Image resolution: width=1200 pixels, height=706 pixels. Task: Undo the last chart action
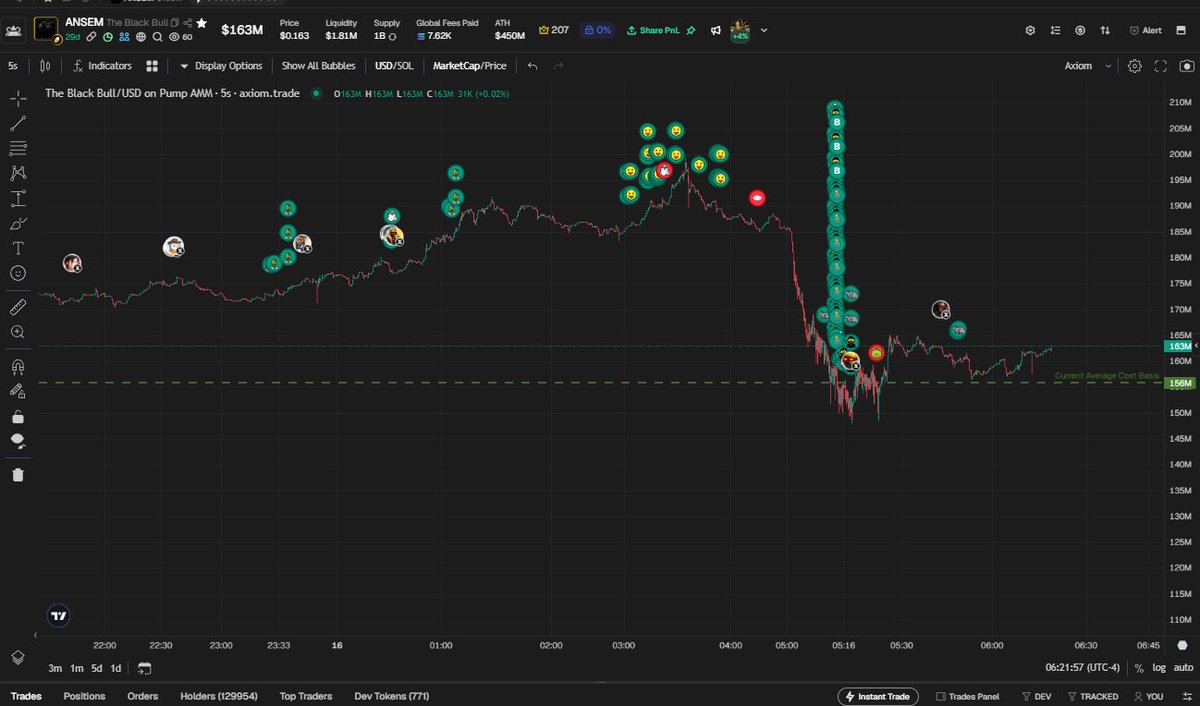click(532, 66)
